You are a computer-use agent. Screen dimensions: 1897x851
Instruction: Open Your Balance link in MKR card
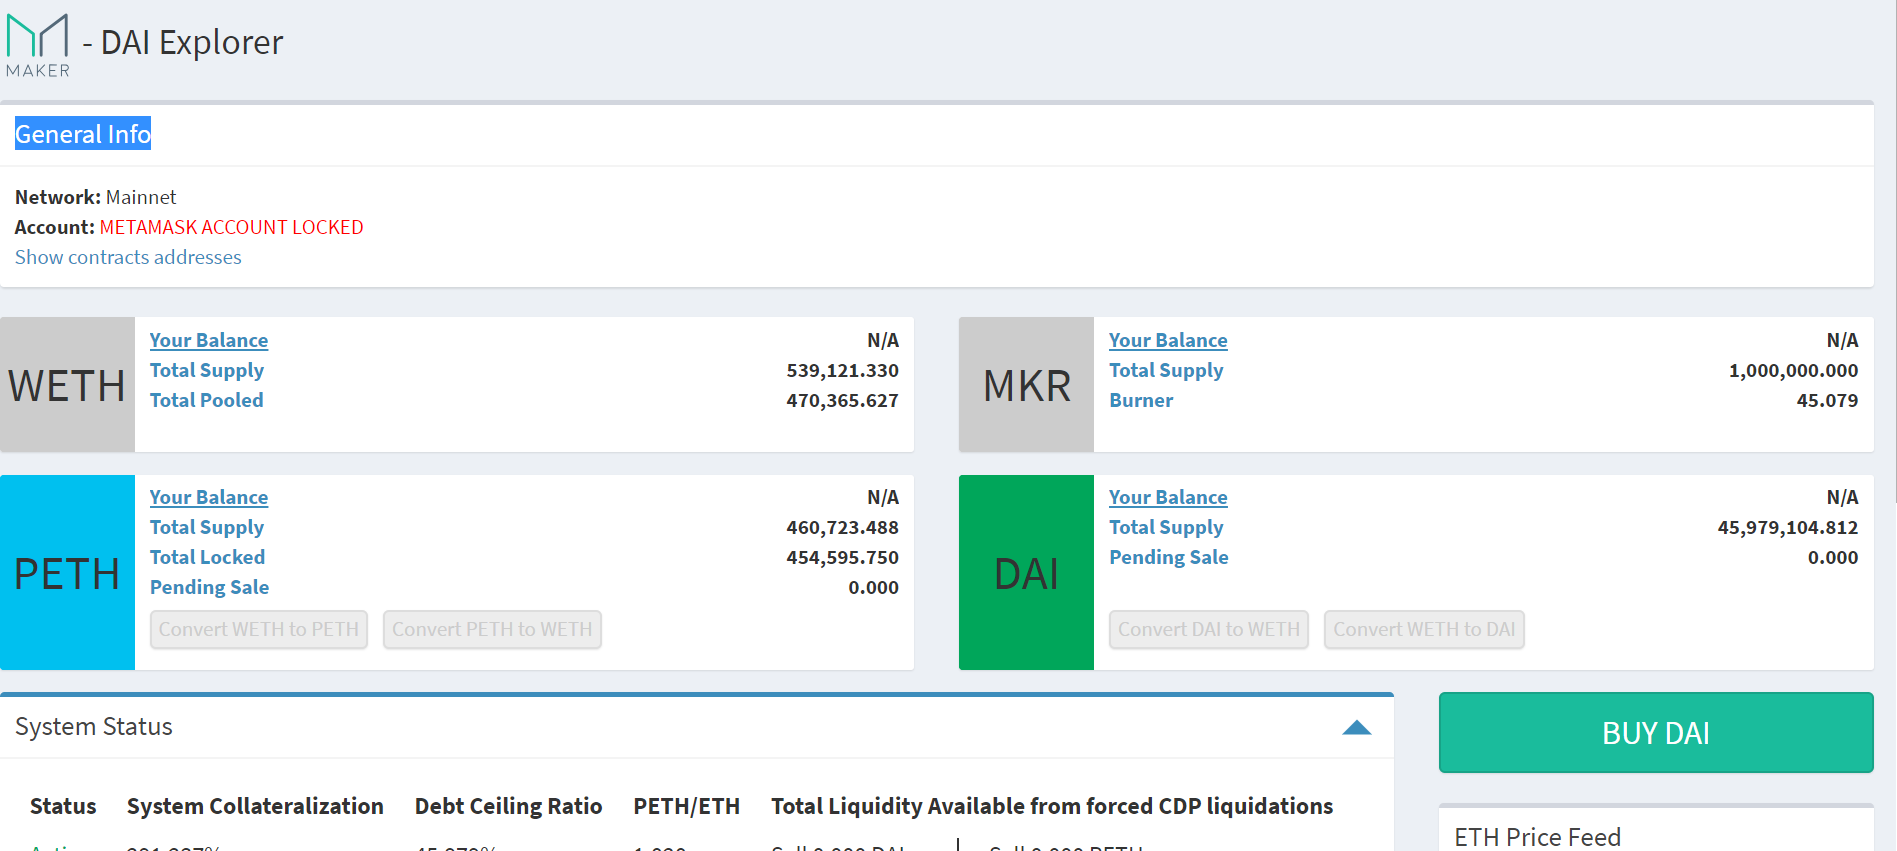(1168, 340)
